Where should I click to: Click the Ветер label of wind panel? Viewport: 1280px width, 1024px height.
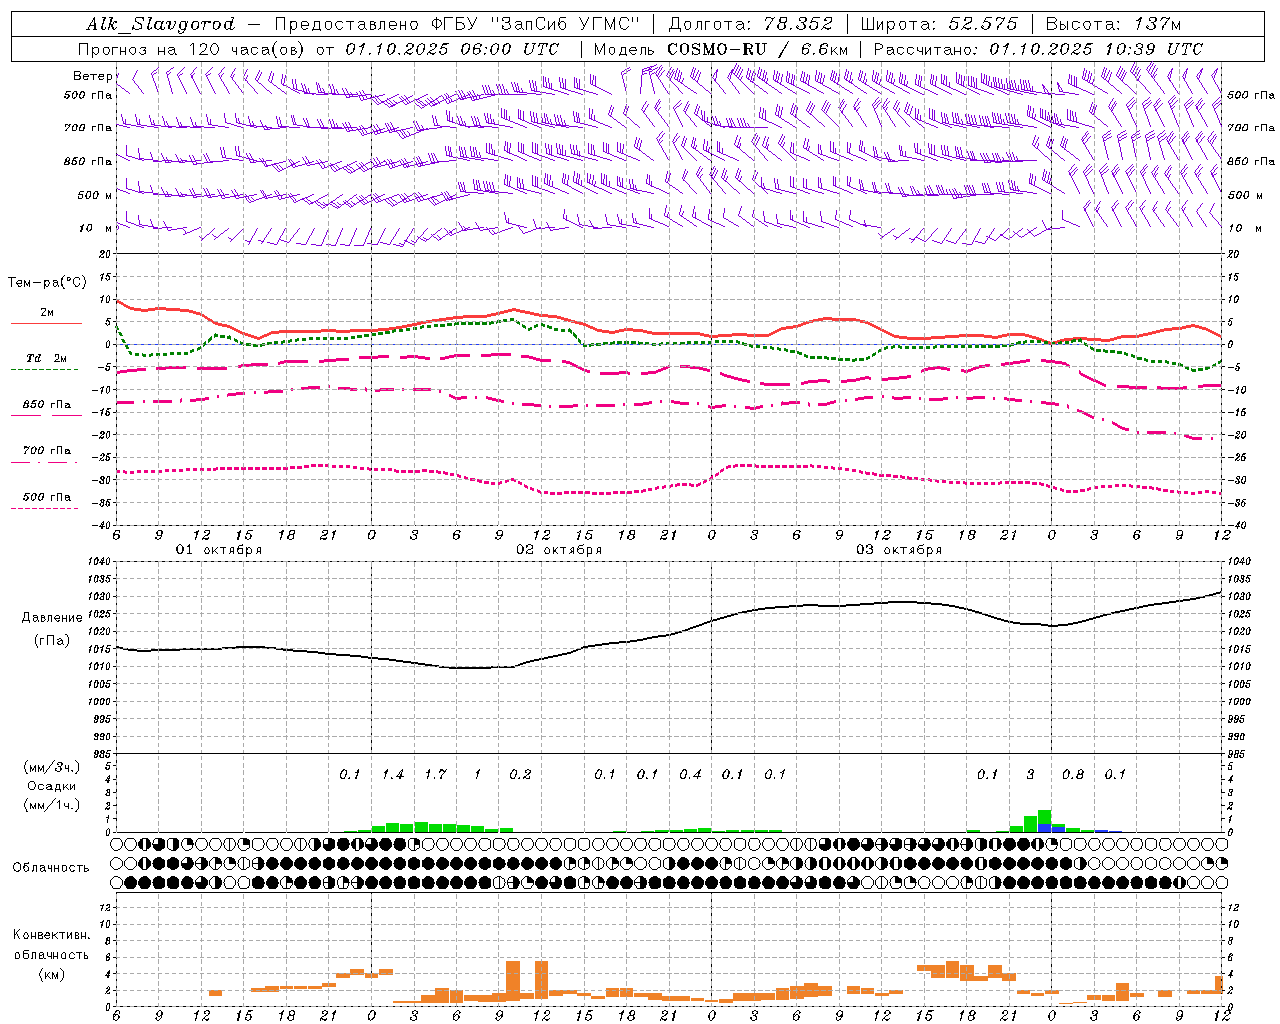tap(93, 76)
